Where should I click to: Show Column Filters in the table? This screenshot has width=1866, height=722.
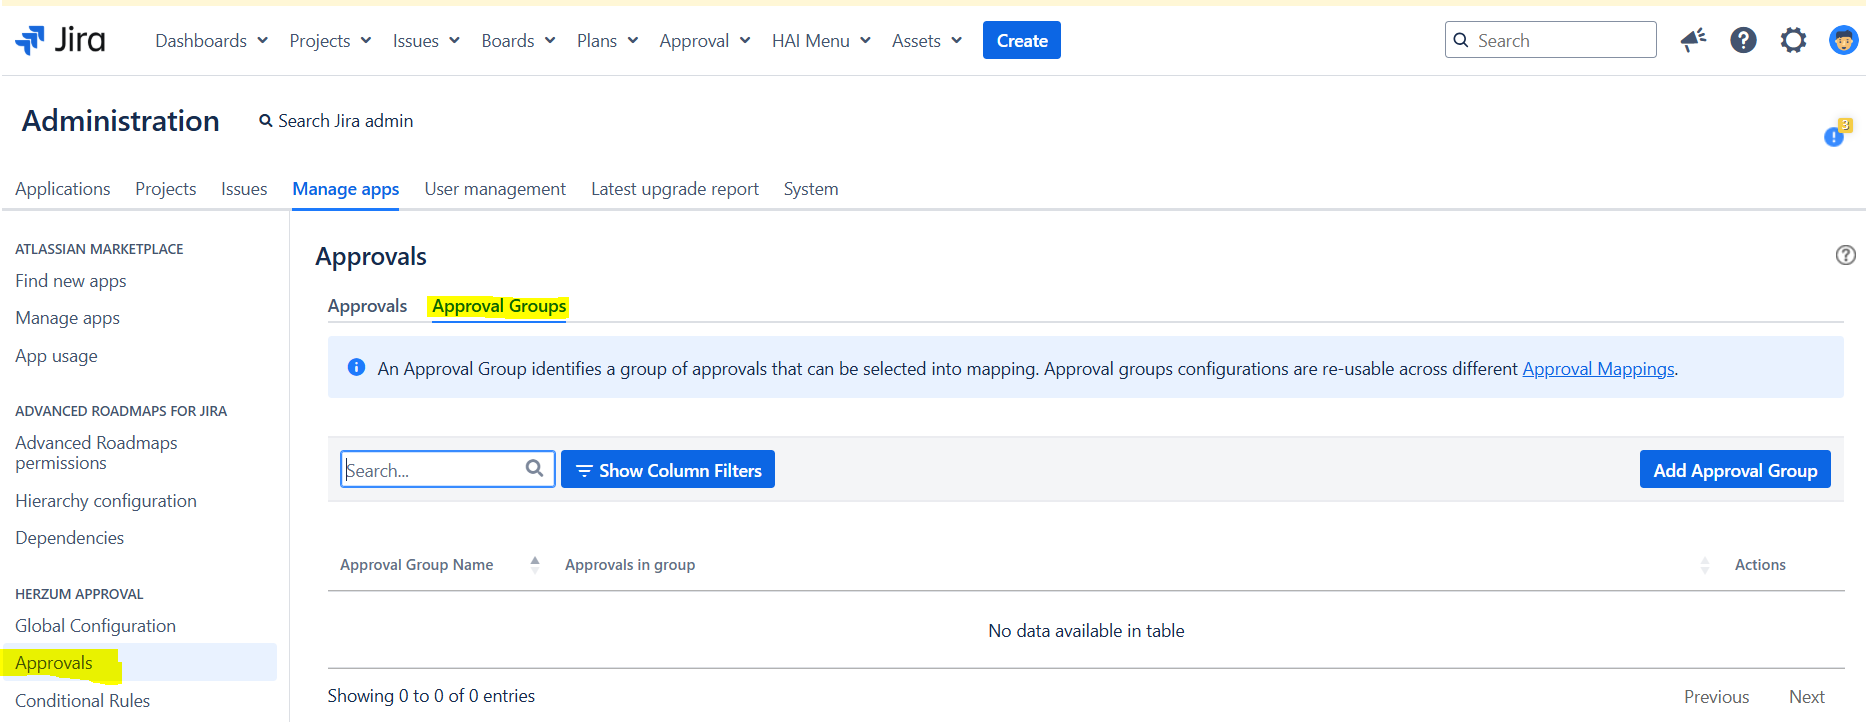point(668,470)
